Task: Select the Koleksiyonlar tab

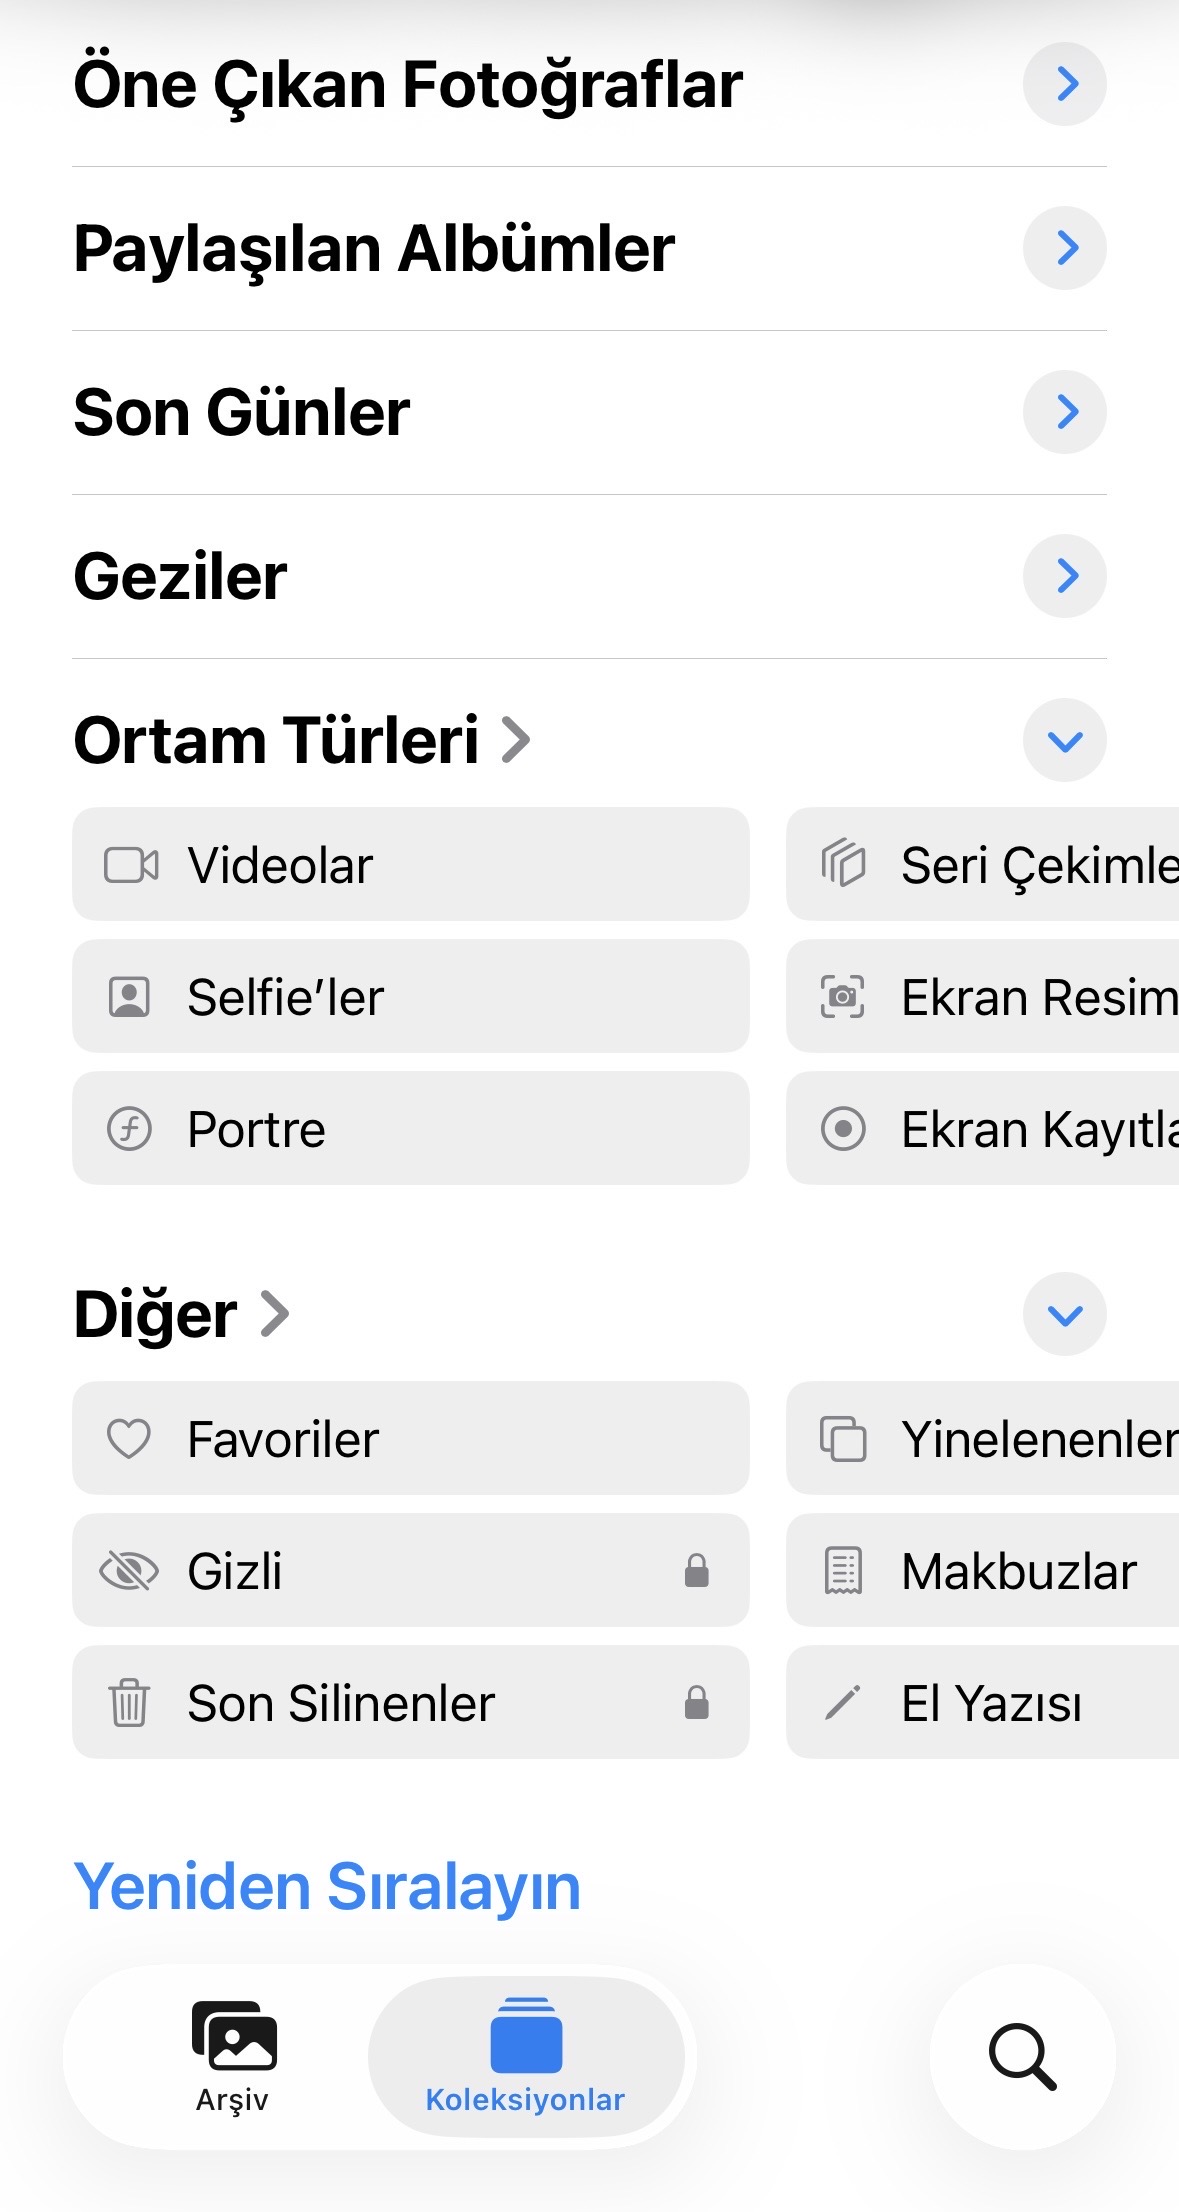Action: [x=526, y=2057]
